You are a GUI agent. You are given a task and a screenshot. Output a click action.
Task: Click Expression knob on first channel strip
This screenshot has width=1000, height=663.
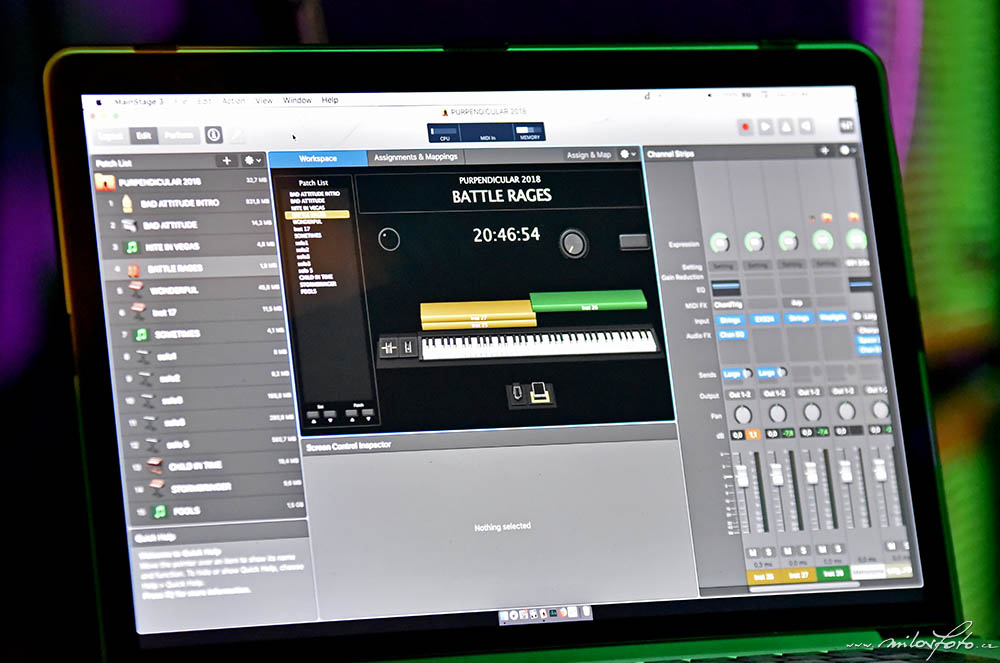click(720, 242)
